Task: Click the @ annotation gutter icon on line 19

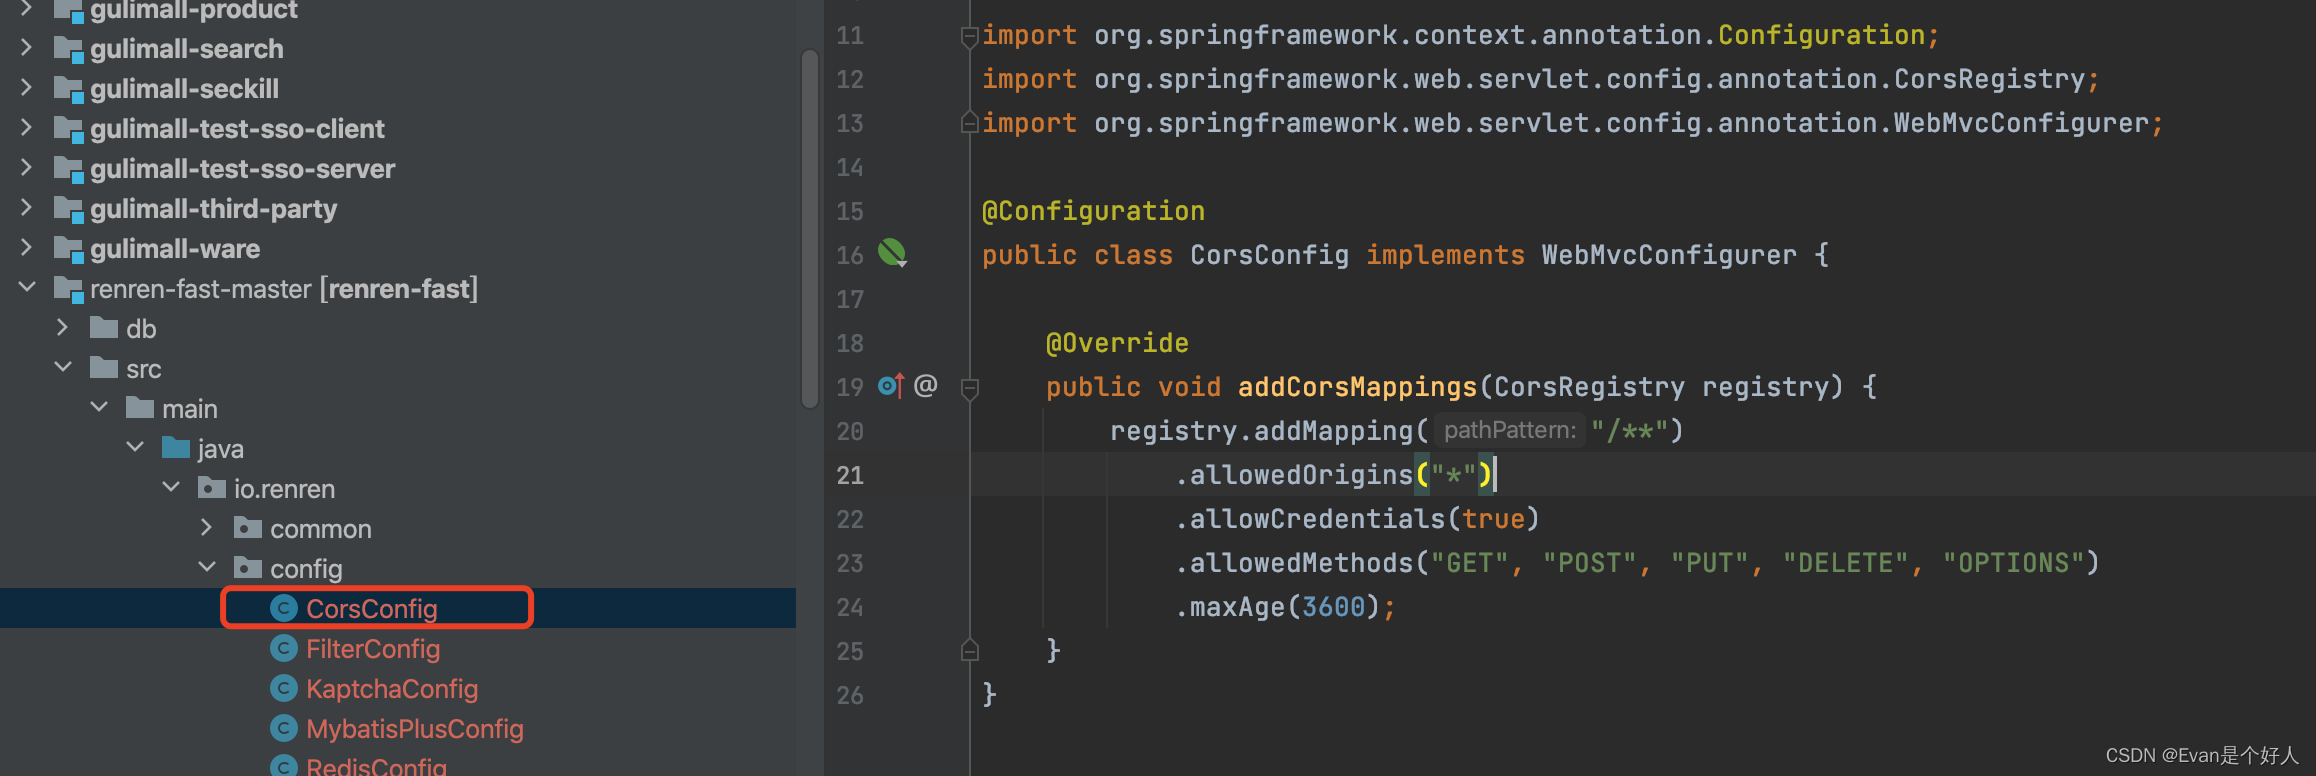Action: 926,385
